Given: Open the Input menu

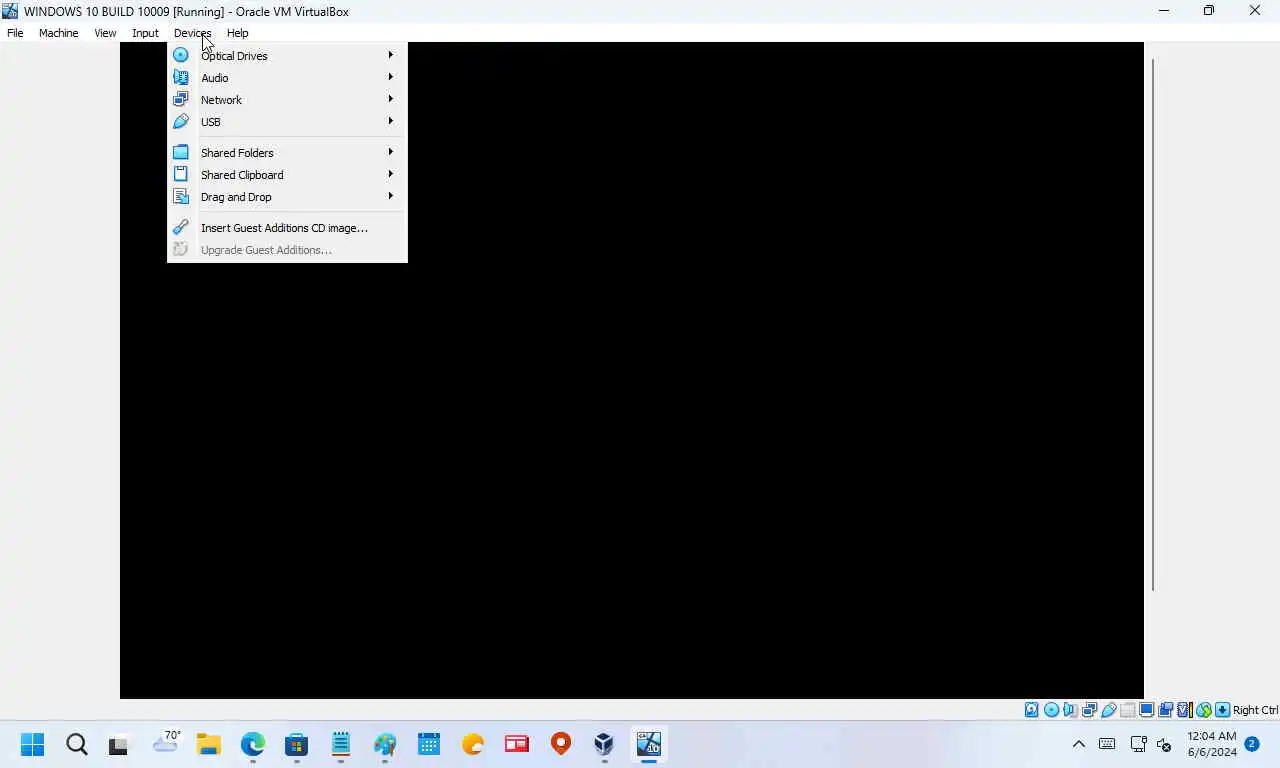Looking at the screenshot, I should coord(145,33).
